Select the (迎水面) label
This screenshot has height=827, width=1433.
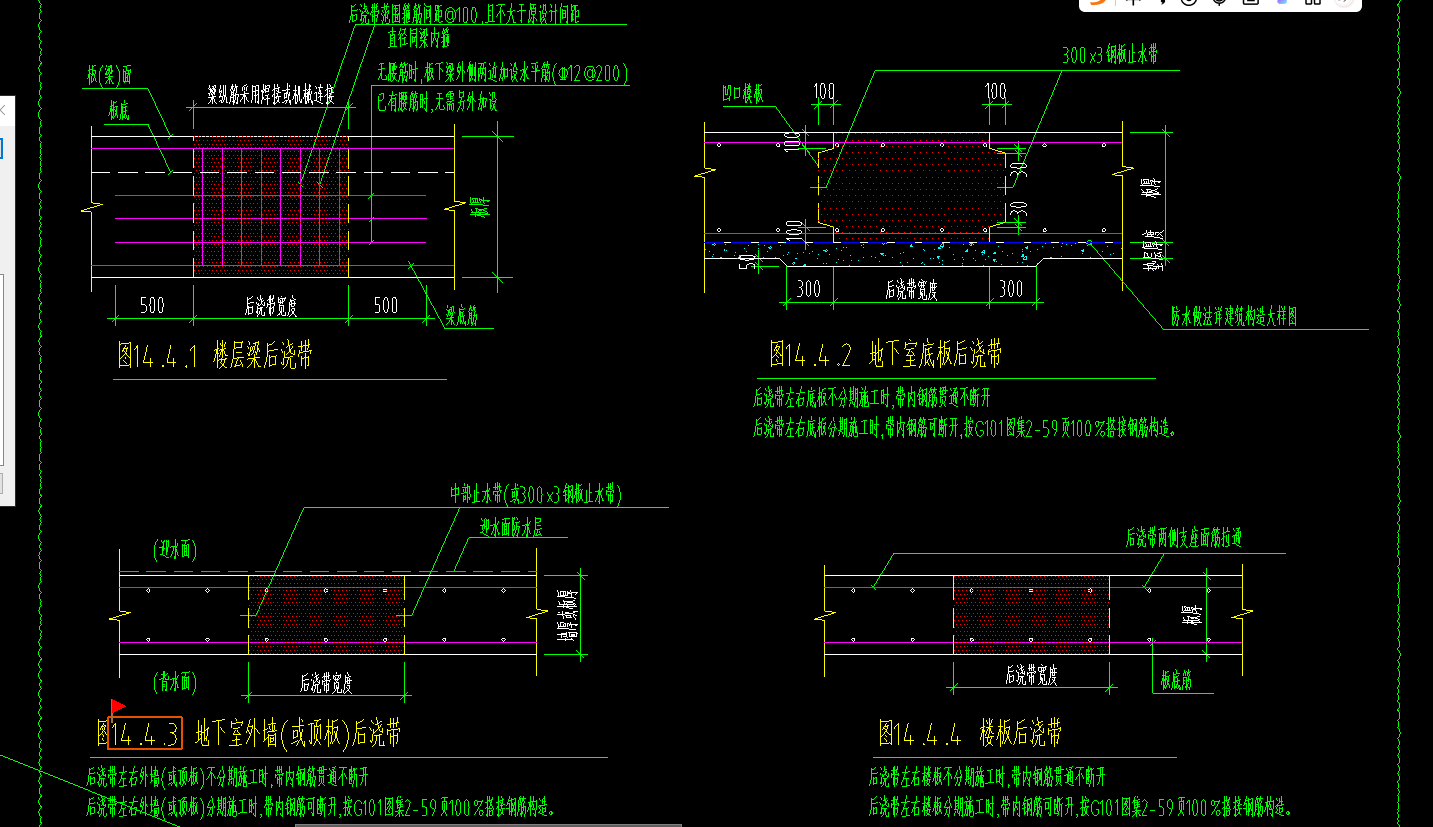pyautogui.click(x=175, y=549)
